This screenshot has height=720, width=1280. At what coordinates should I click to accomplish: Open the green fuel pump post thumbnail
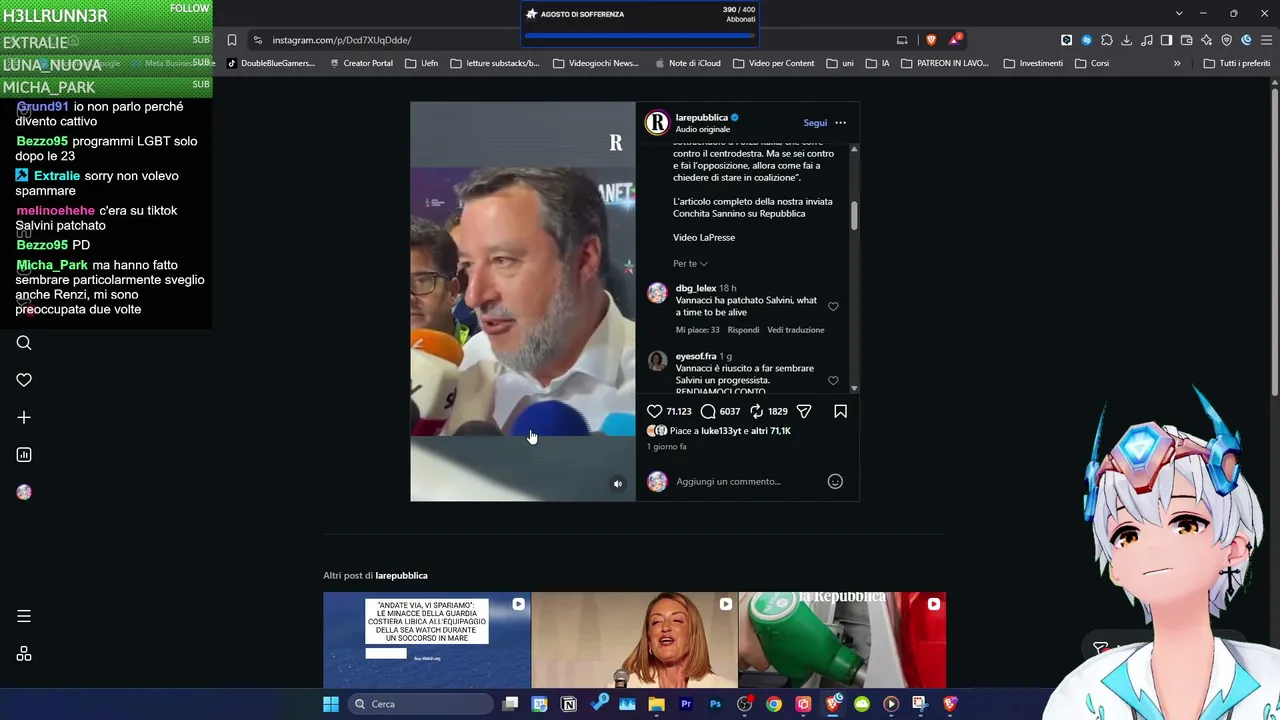(842, 640)
